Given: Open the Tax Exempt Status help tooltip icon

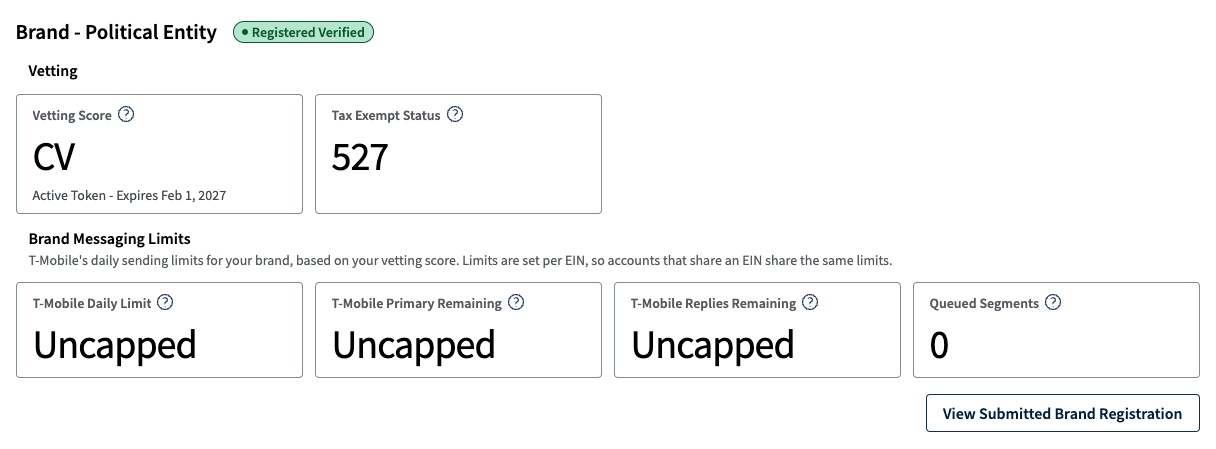Looking at the screenshot, I should pyautogui.click(x=455, y=114).
